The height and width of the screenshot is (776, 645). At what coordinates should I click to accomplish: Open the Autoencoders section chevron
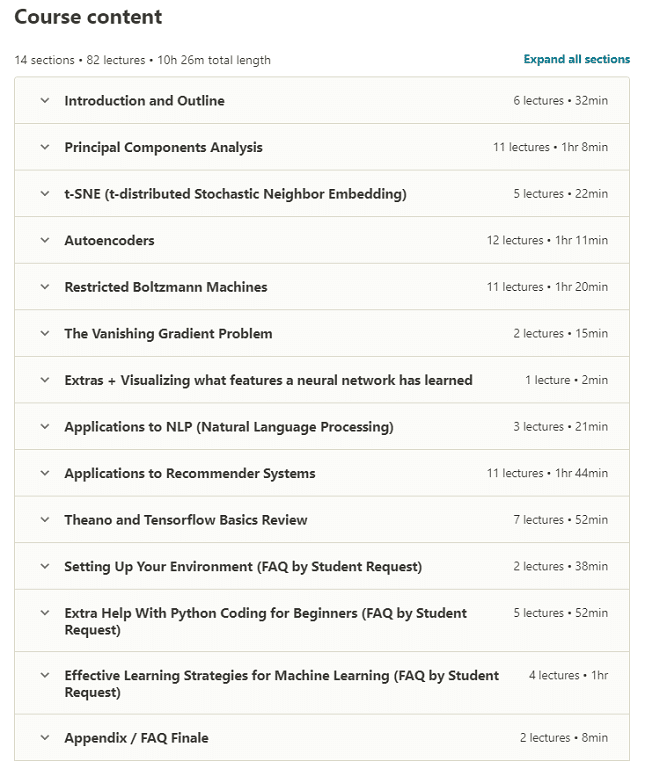(45, 240)
